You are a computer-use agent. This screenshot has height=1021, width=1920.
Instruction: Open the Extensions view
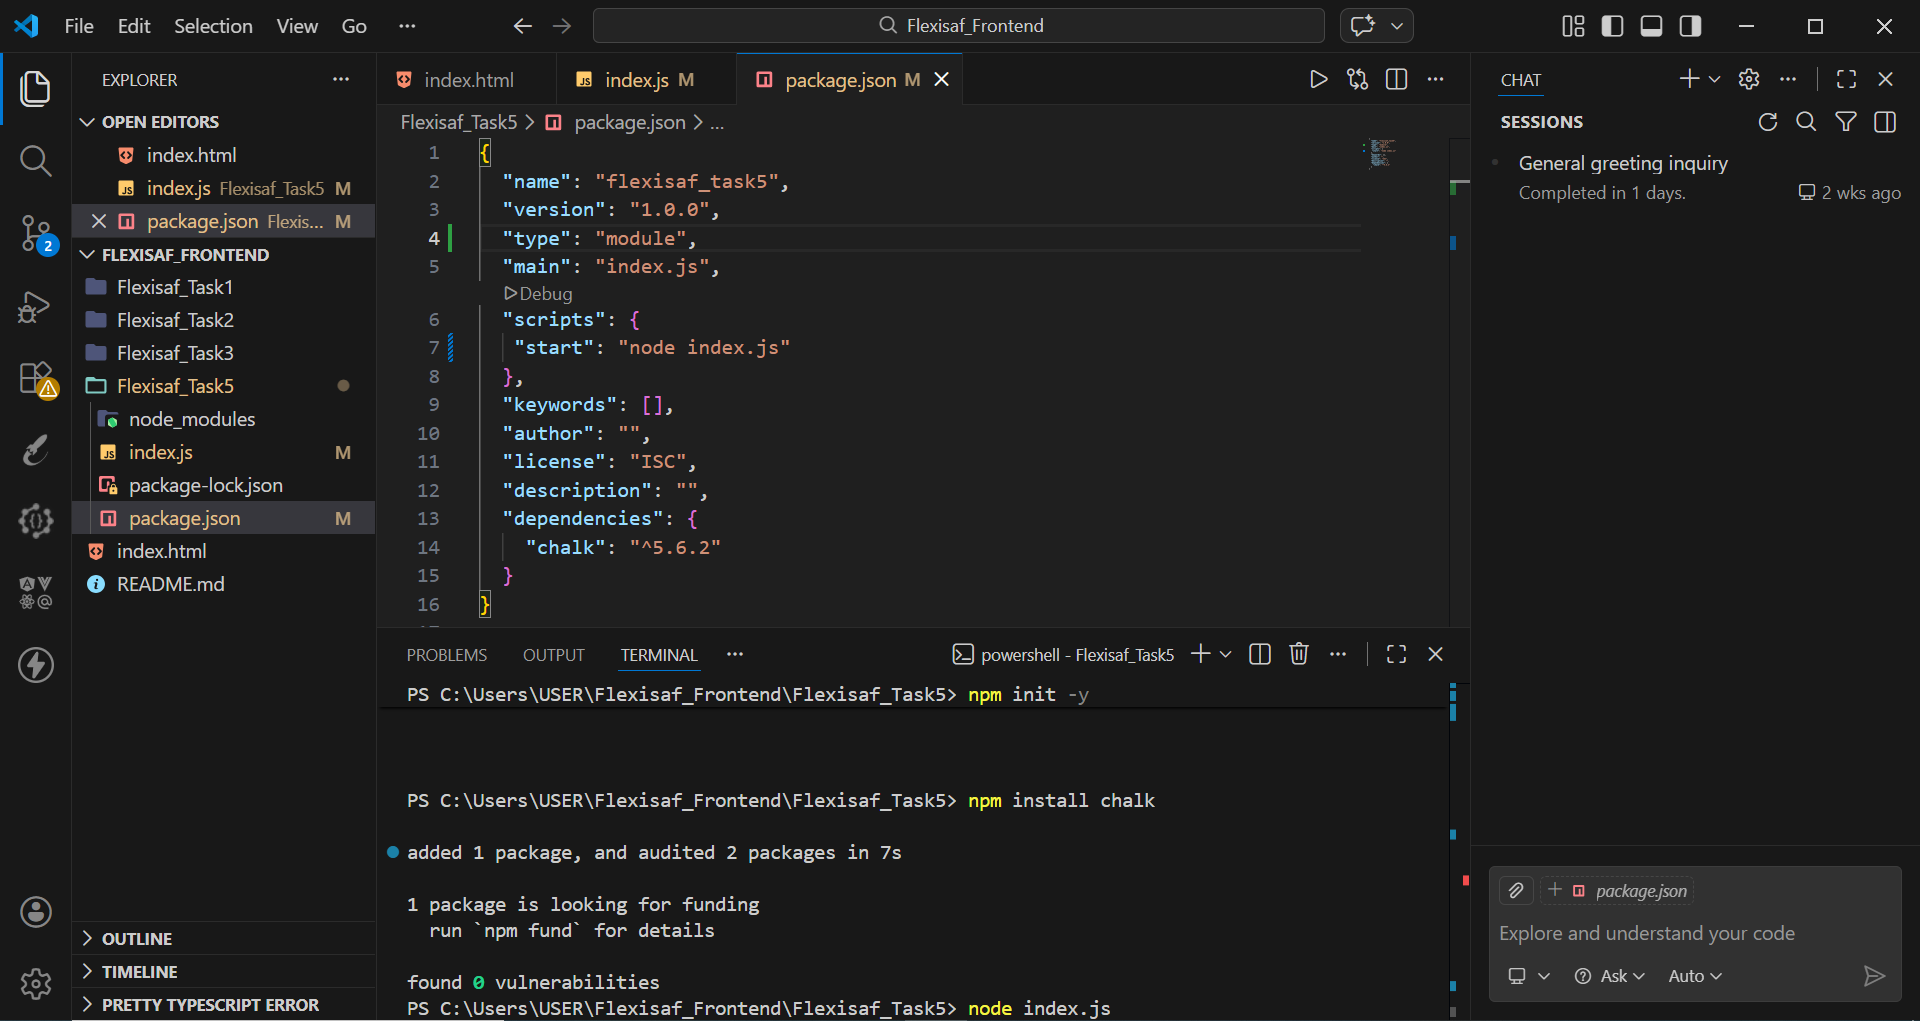point(36,379)
